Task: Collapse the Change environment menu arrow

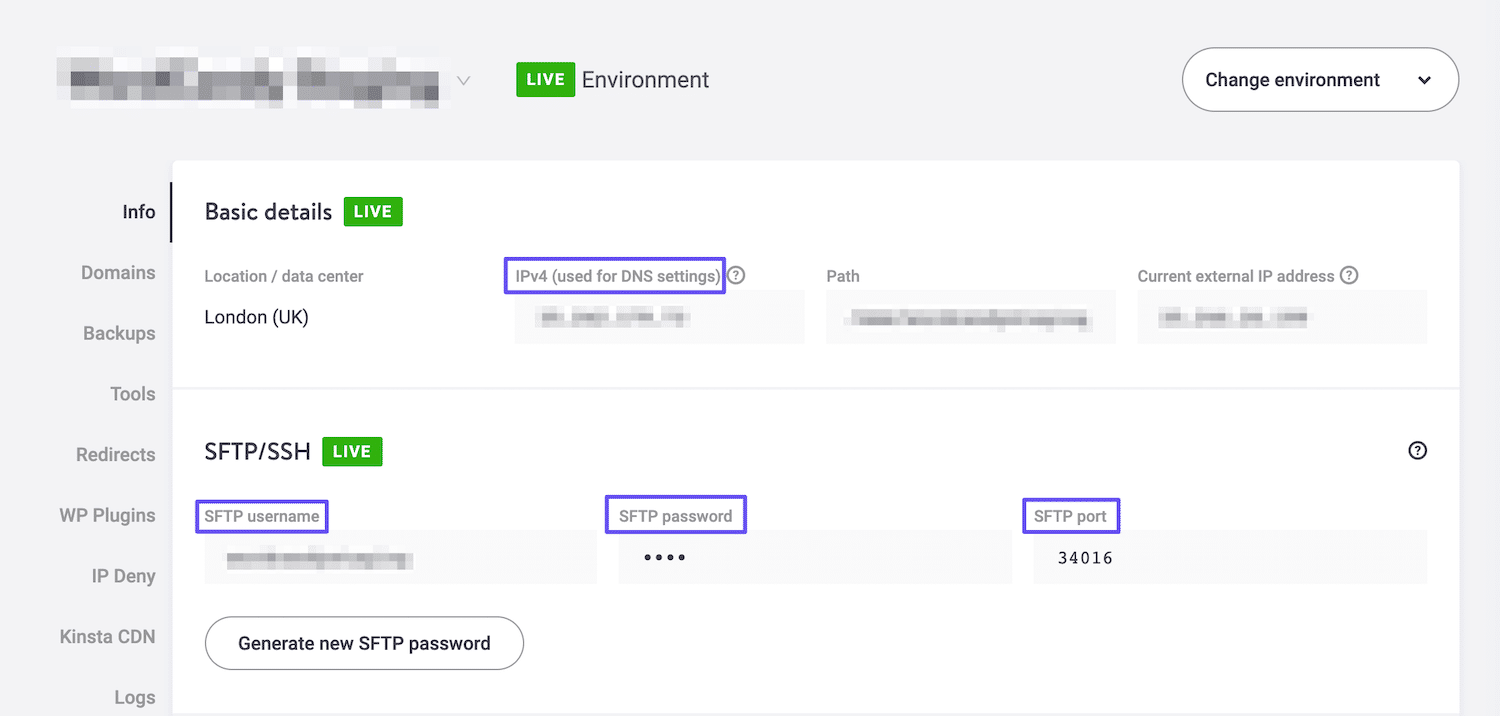Action: point(1424,80)
